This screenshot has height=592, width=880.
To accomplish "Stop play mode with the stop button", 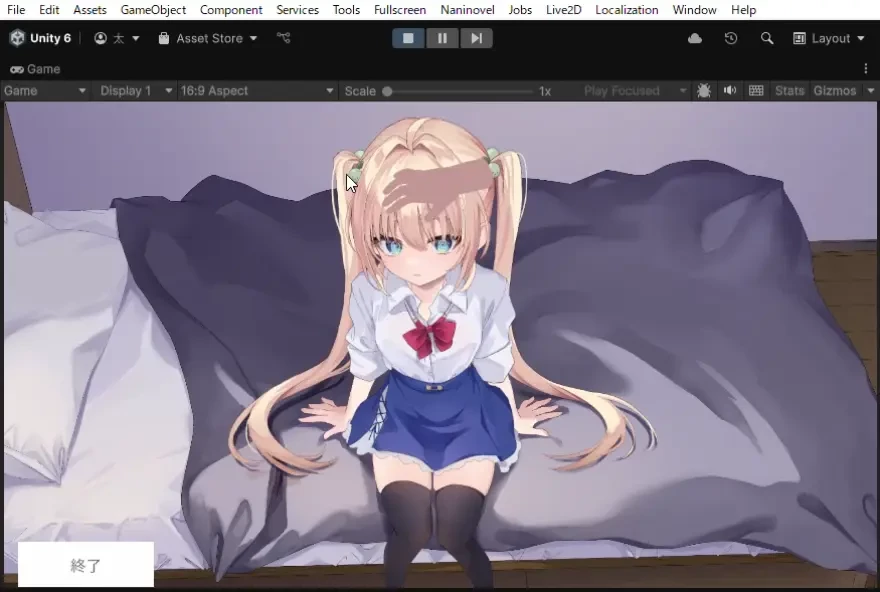I will (x=408, y=38).
